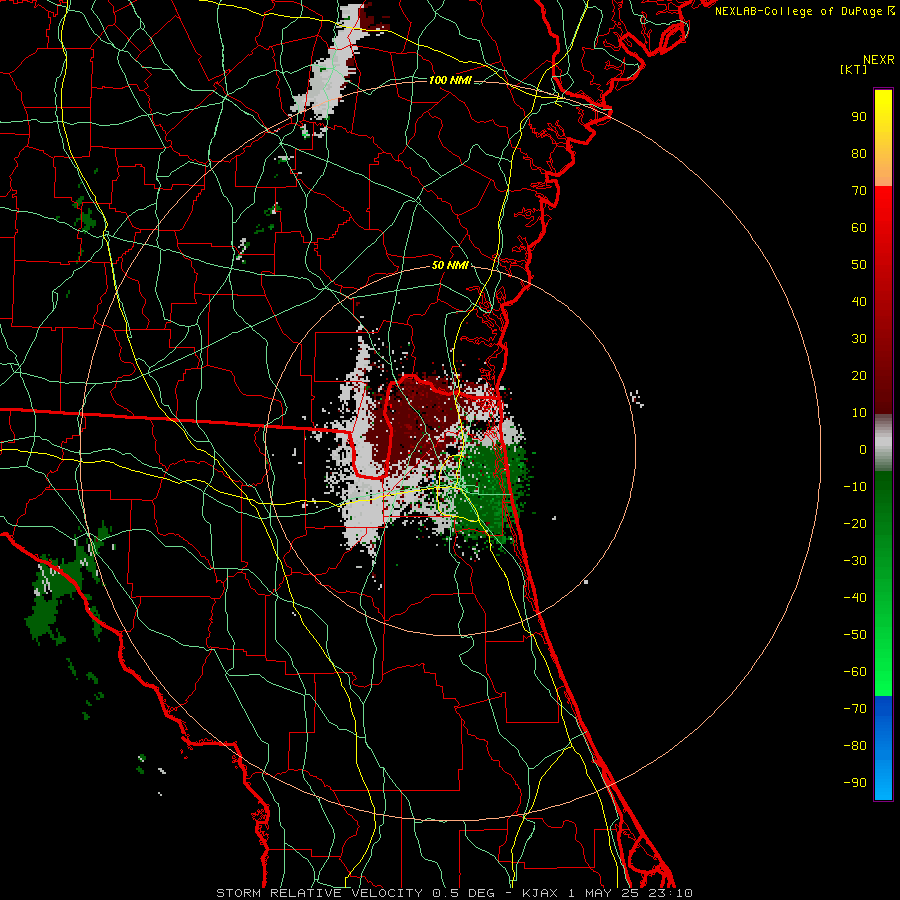The width and height of the screenshot is (900, 900).
Task: Click the "50" value on the velocity scale
Action: pyautogui.click(x=859, y=265)
